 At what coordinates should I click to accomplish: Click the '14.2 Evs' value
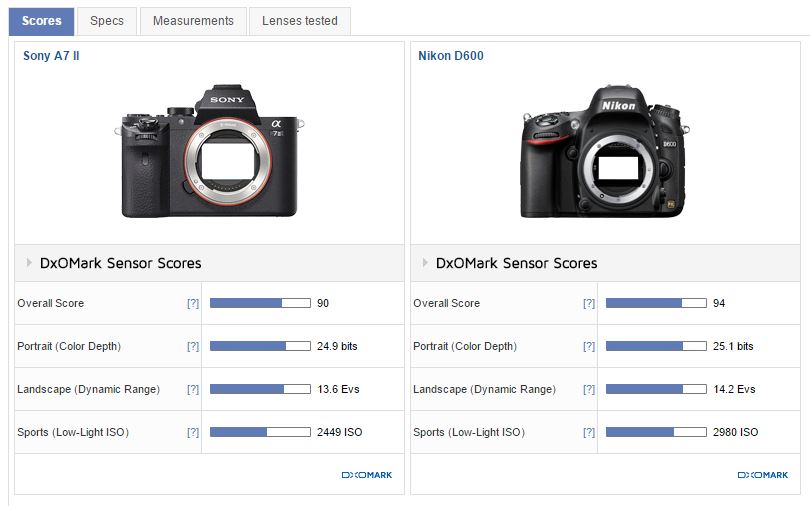pyautogui.click(x=734, y=389)
